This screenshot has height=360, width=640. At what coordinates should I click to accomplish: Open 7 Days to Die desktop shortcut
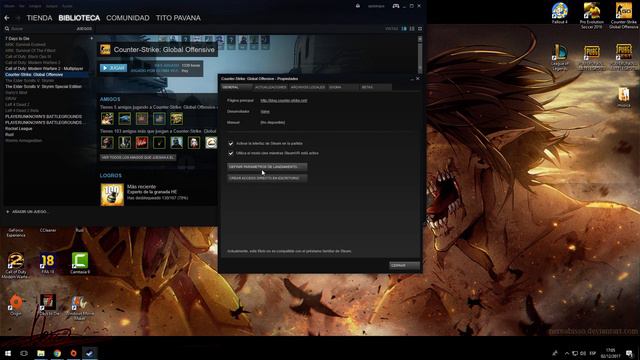[x=48, y=304]
